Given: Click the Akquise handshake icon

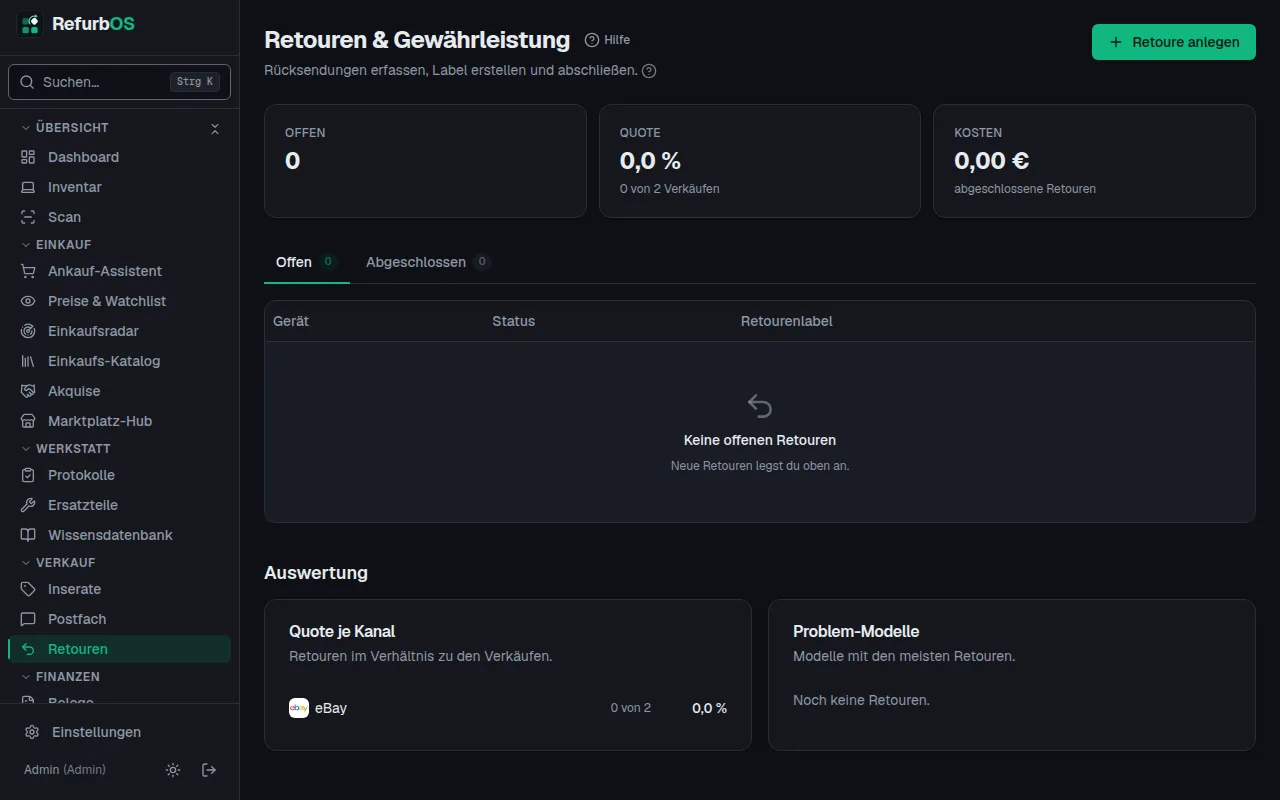Looking at the screenshot, I should pos(28,391).
